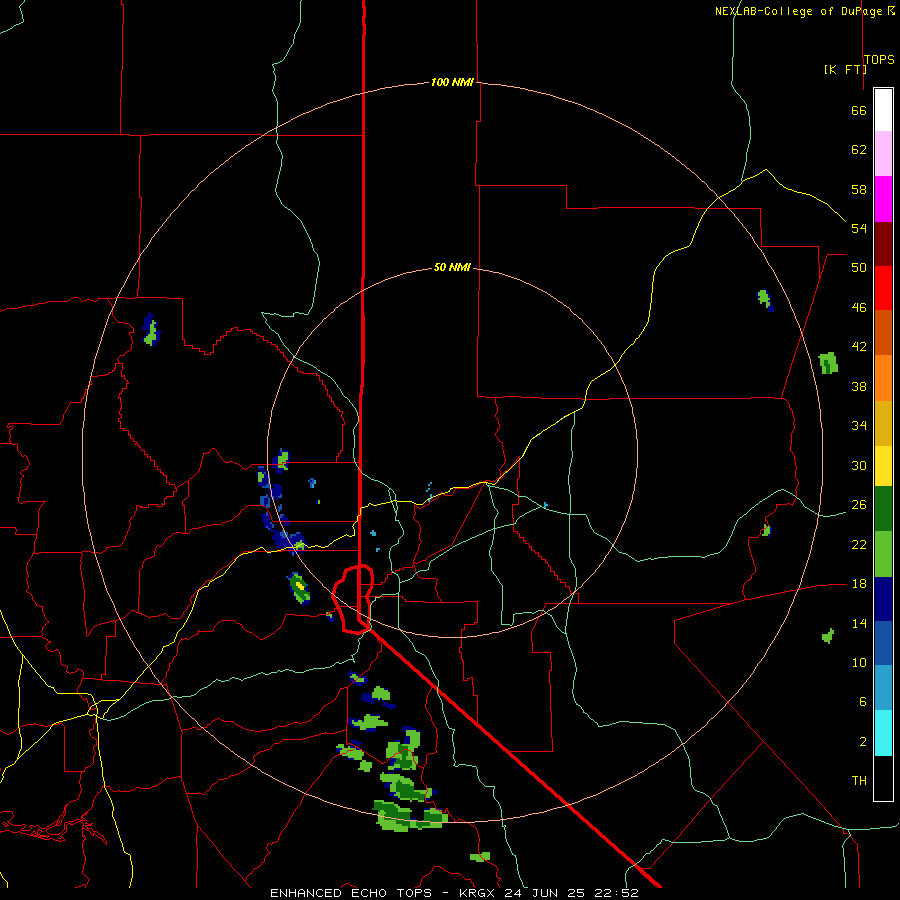Image resolution: width=900 pixels, height=900 pixels.
Task: Click the '18' legend value
Action: point(859,584)
